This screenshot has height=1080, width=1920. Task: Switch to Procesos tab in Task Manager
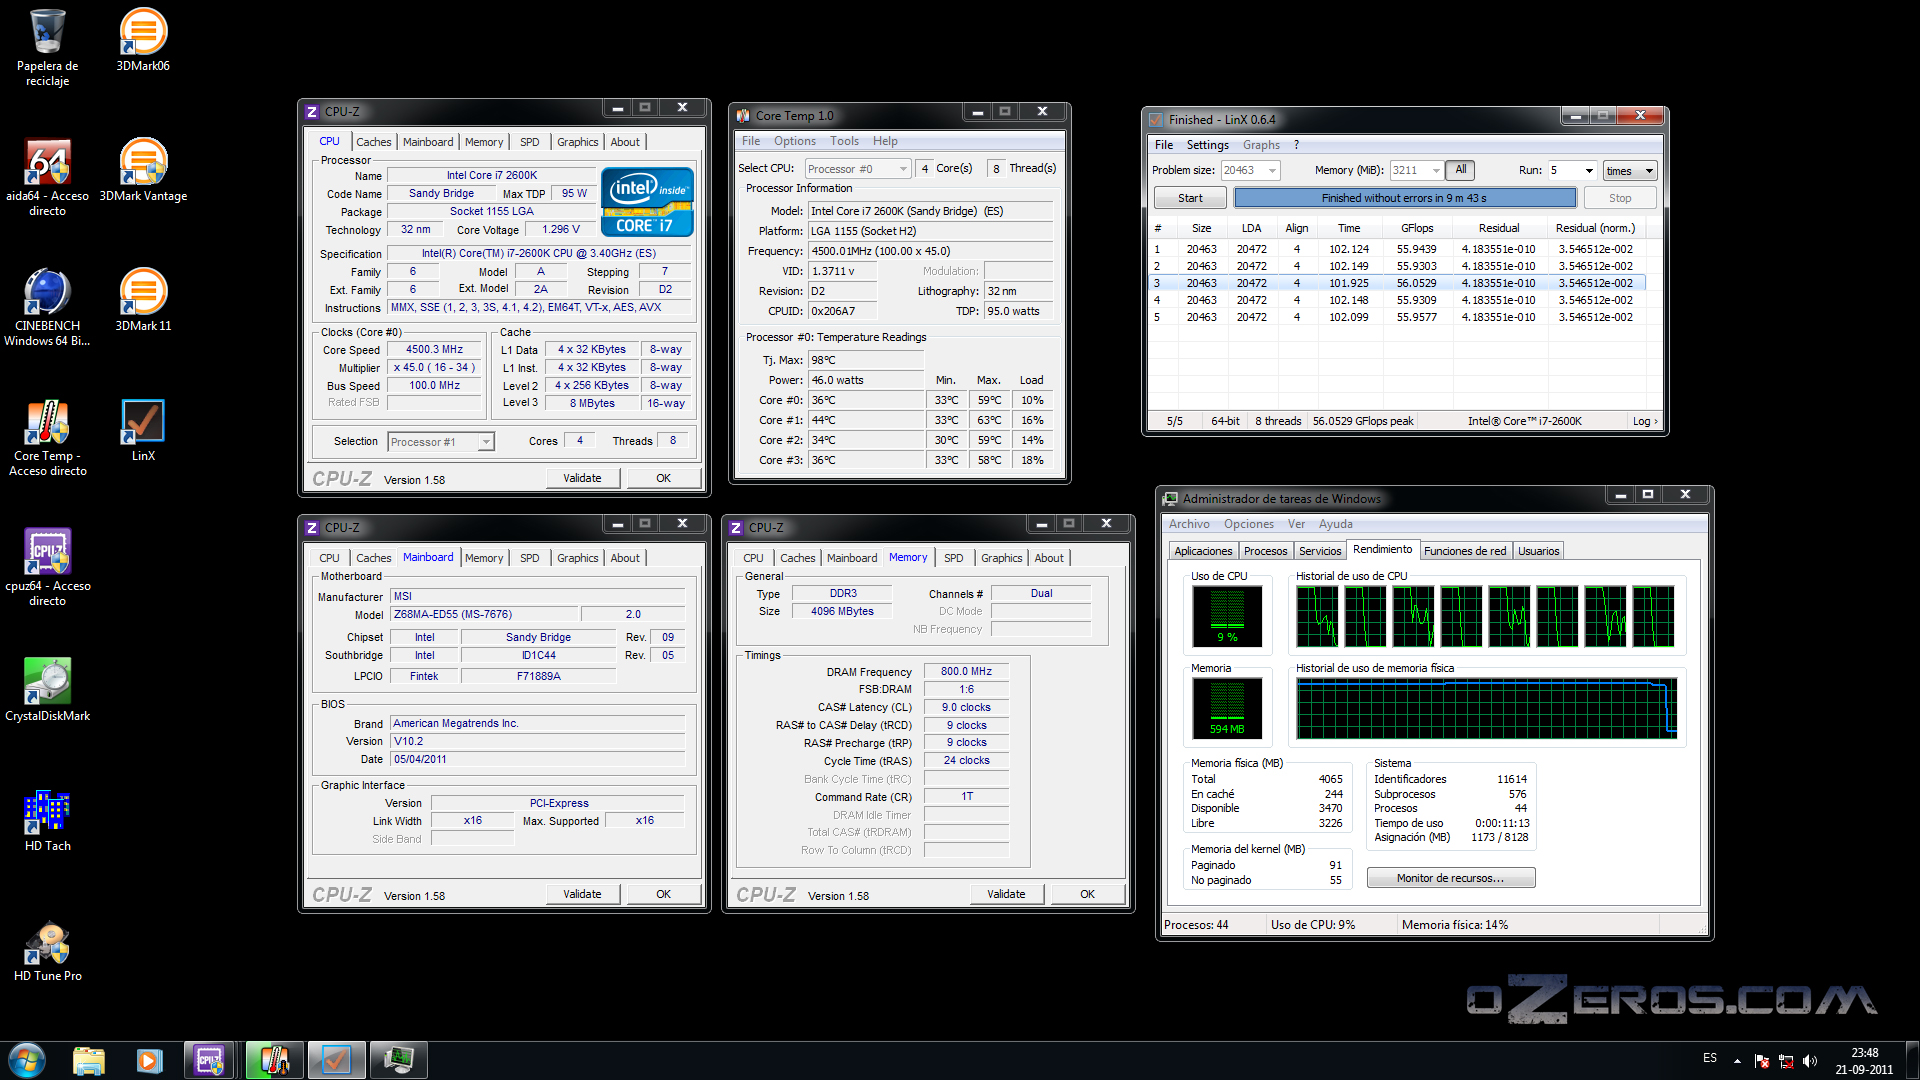pos(1266,551)
